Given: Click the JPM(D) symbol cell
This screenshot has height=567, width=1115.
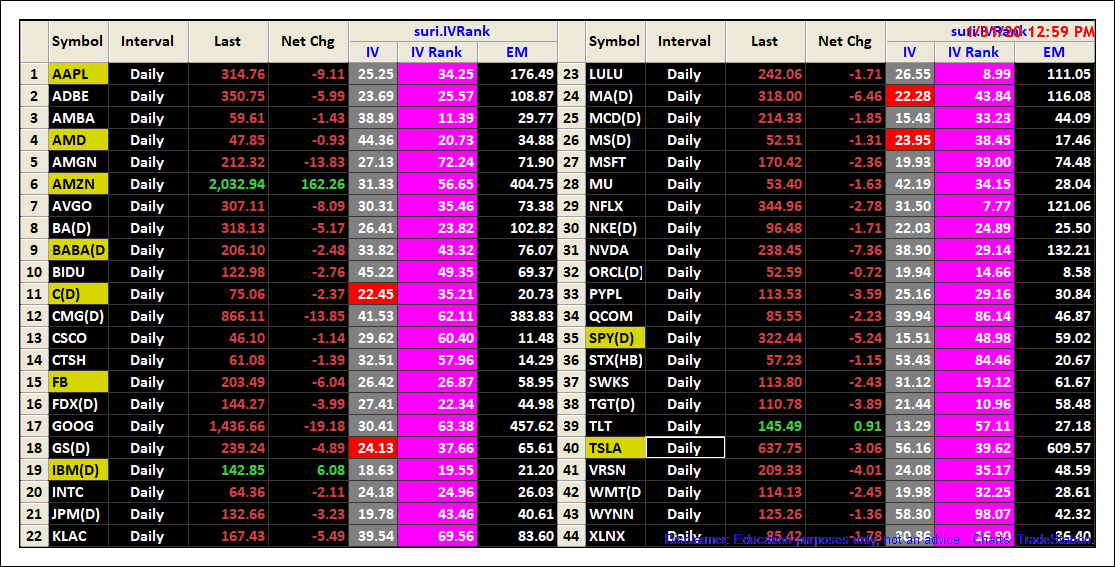Looking at the screenshot, I should tap(78, 515).
